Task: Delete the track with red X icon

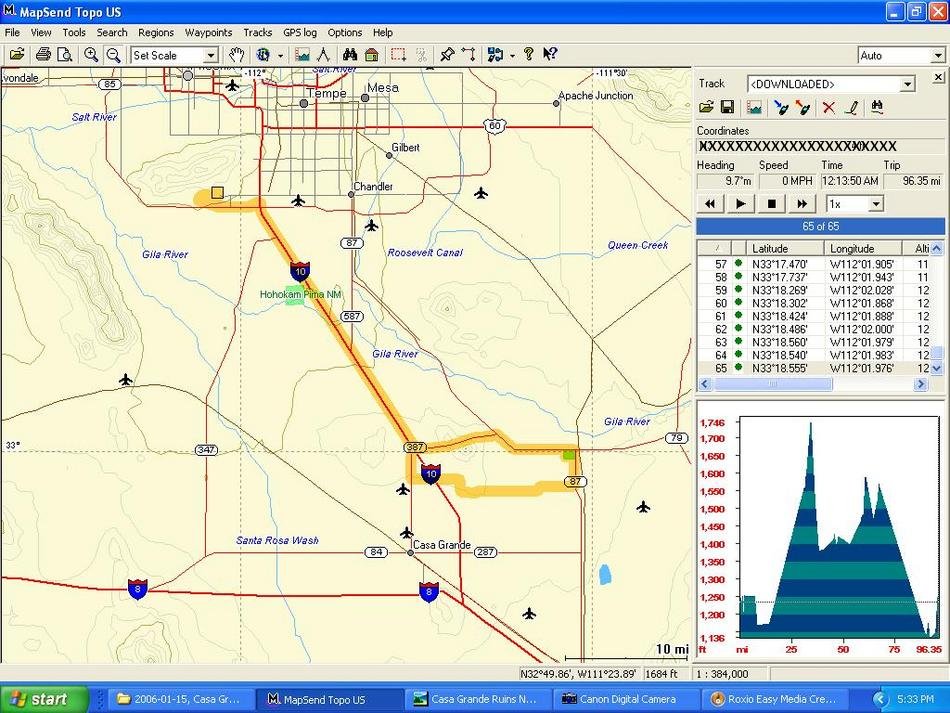Action: 828,108
